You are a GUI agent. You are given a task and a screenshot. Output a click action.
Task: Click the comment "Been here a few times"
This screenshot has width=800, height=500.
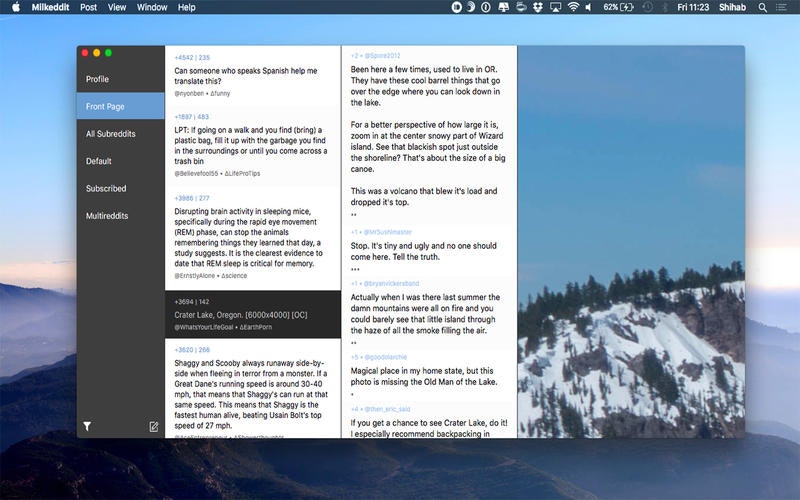[x=429, y=136]
